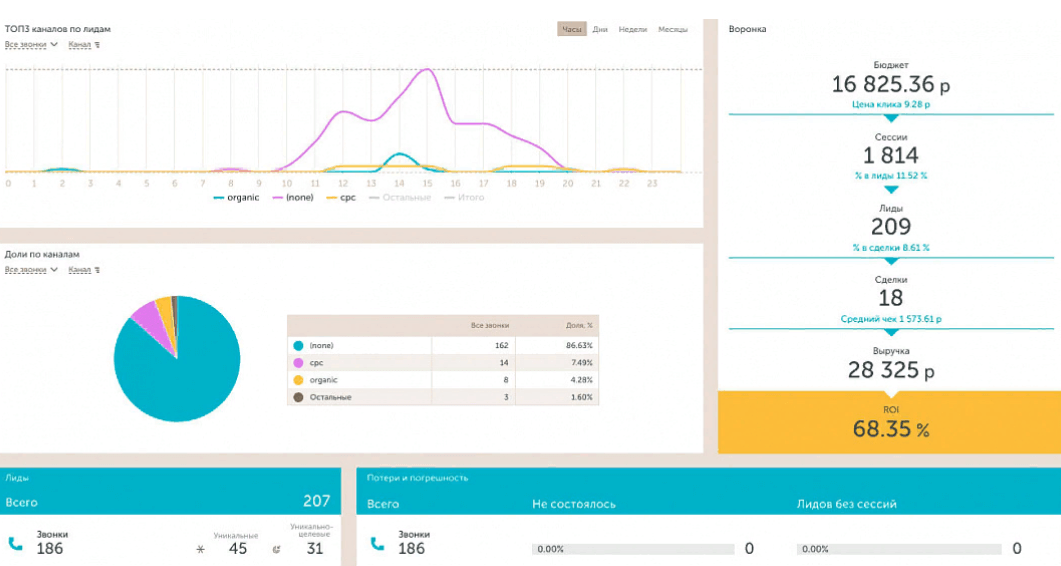Image resolution: width=1061 pixels, height=566 pixels.
Task: Toggle the organic series in the chart legend
Action: [236, 198]
